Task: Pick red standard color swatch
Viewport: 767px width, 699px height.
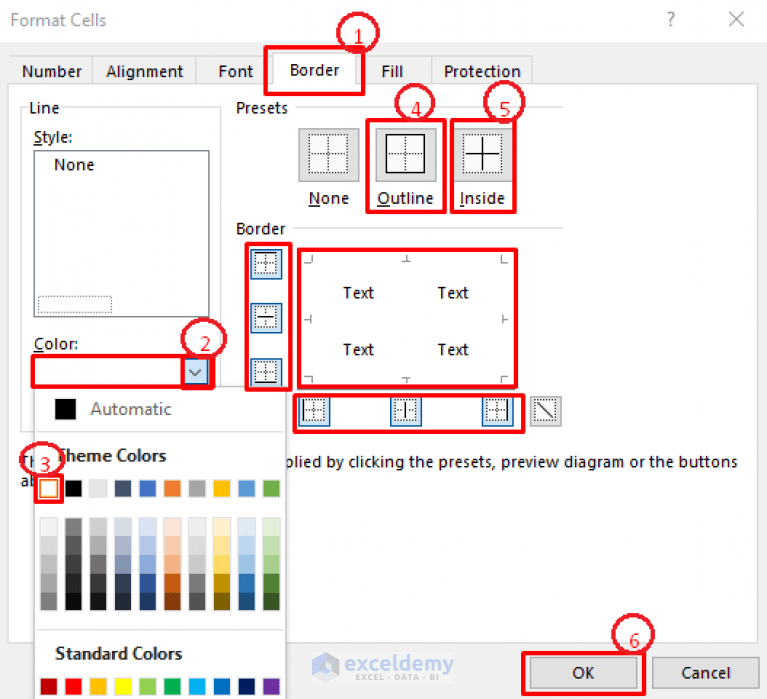Action: [73, 686]
